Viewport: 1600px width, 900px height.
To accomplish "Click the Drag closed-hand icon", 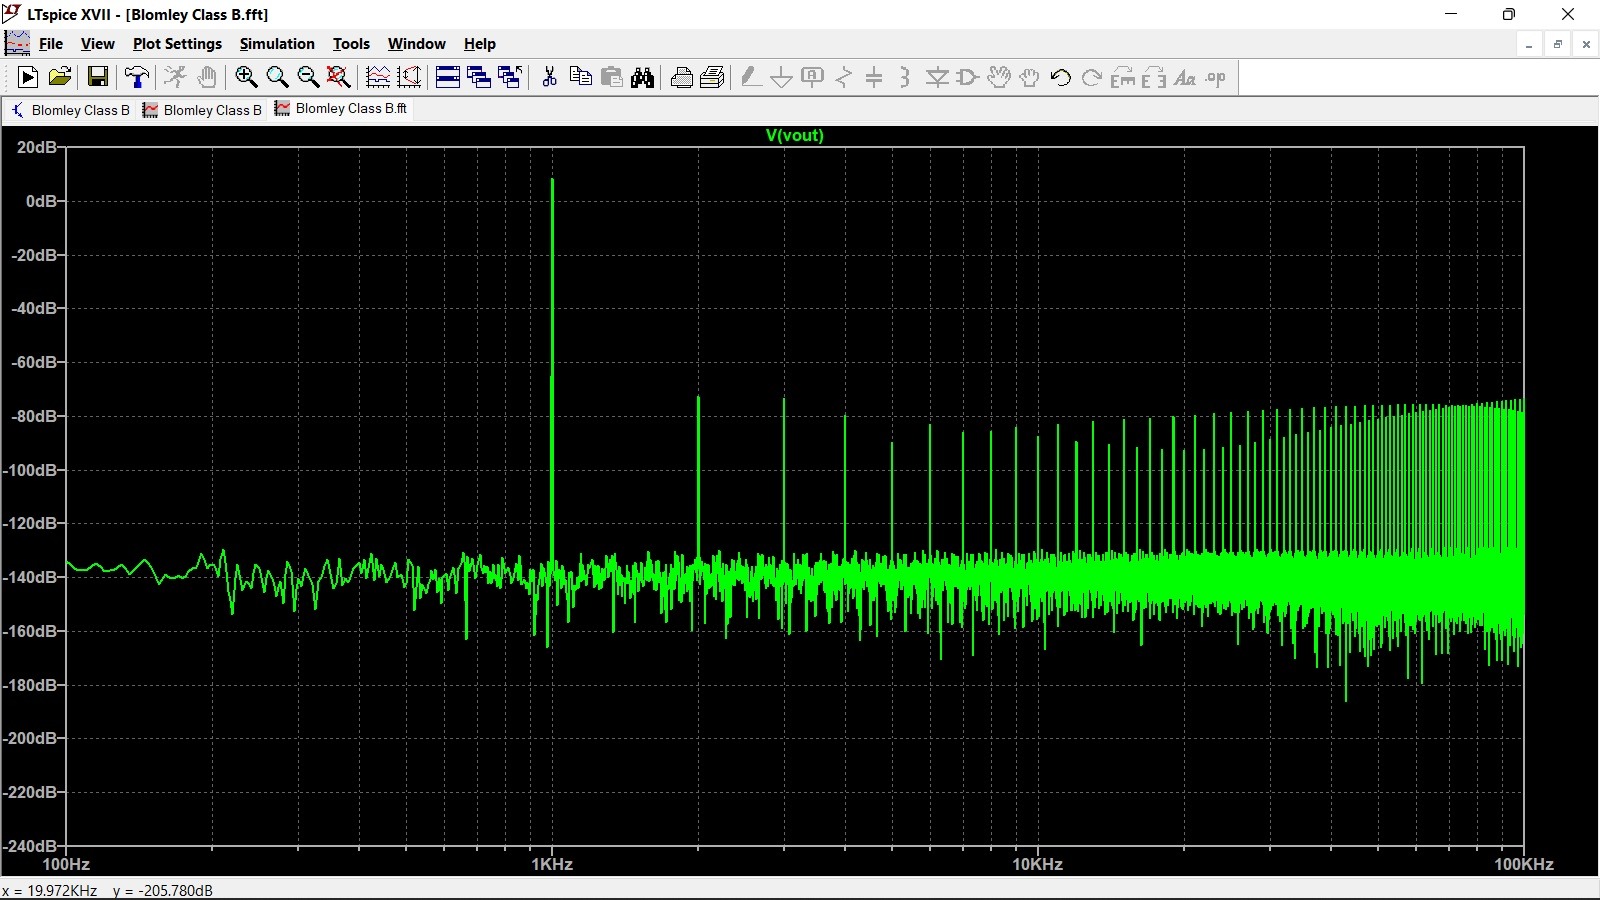I will 1029,77.
